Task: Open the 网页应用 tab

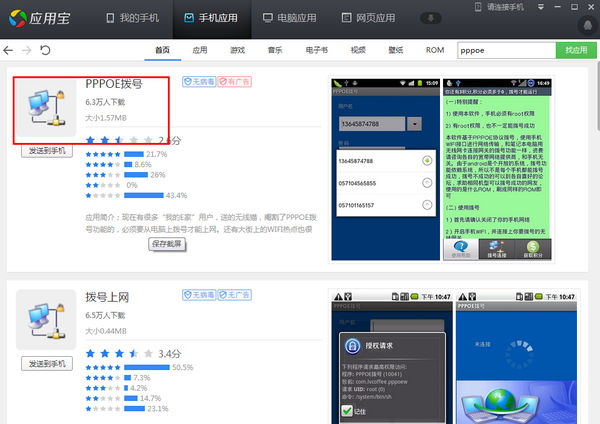Action: 368,18
